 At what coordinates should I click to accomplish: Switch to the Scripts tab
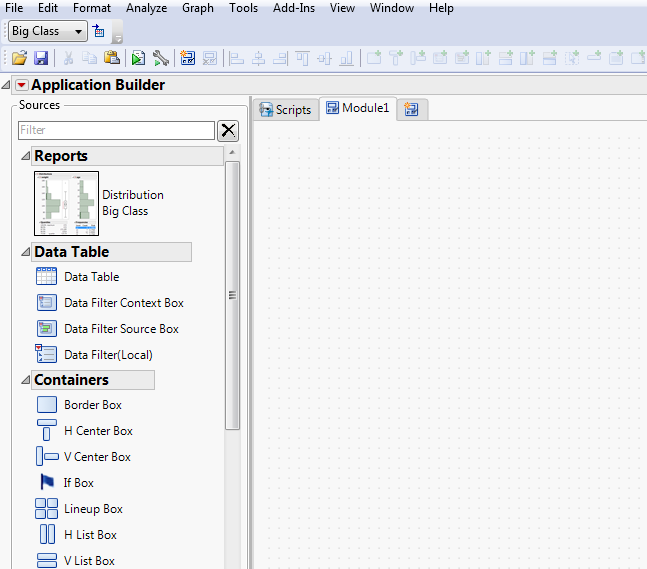tap(285, 110)
